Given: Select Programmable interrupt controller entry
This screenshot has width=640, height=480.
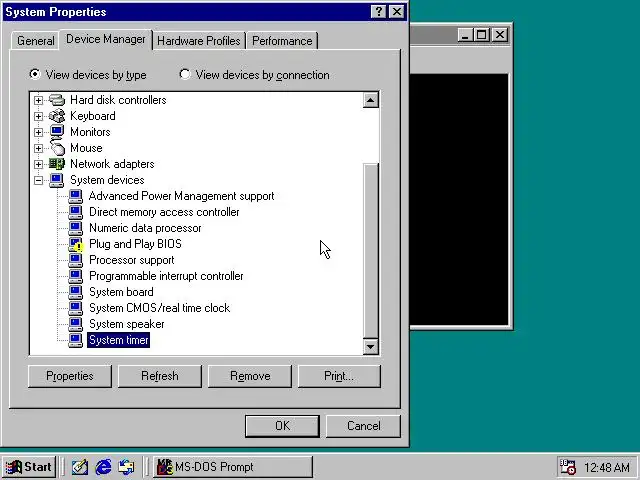Looking at the screenshot, I should pos(166,276).
